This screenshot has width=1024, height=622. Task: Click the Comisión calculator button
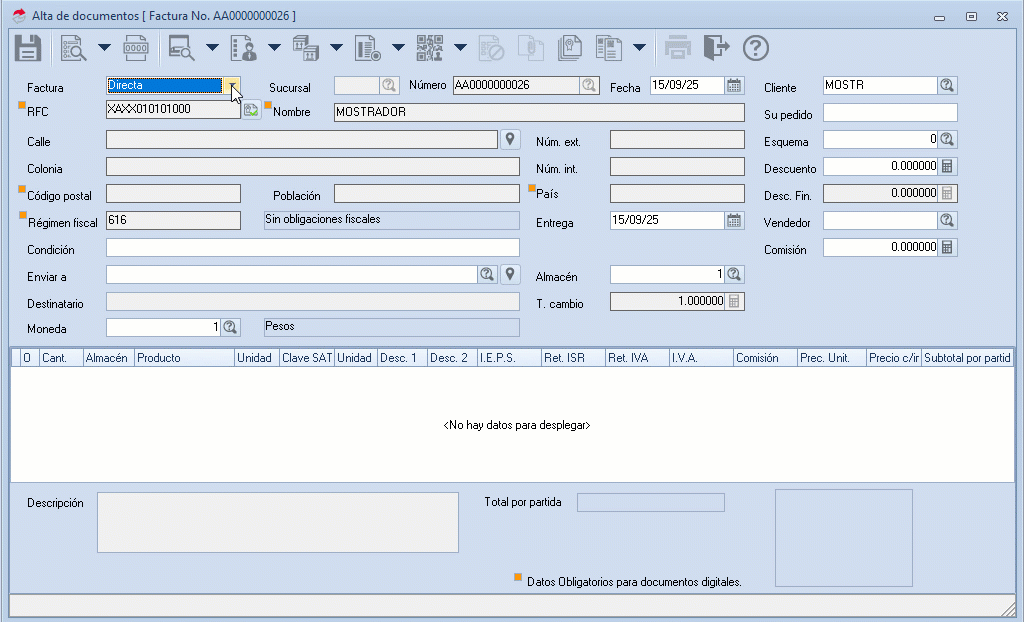(947, 247)
